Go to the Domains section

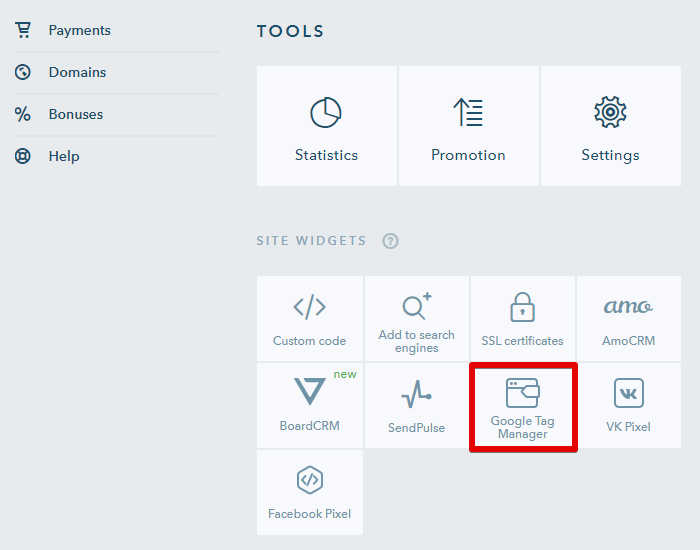[x=77, y=72]
